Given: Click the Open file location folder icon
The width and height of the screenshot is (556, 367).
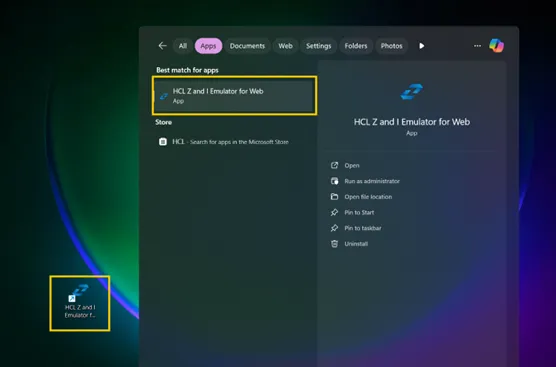Looking at the screenshot, I should point(334,196).
